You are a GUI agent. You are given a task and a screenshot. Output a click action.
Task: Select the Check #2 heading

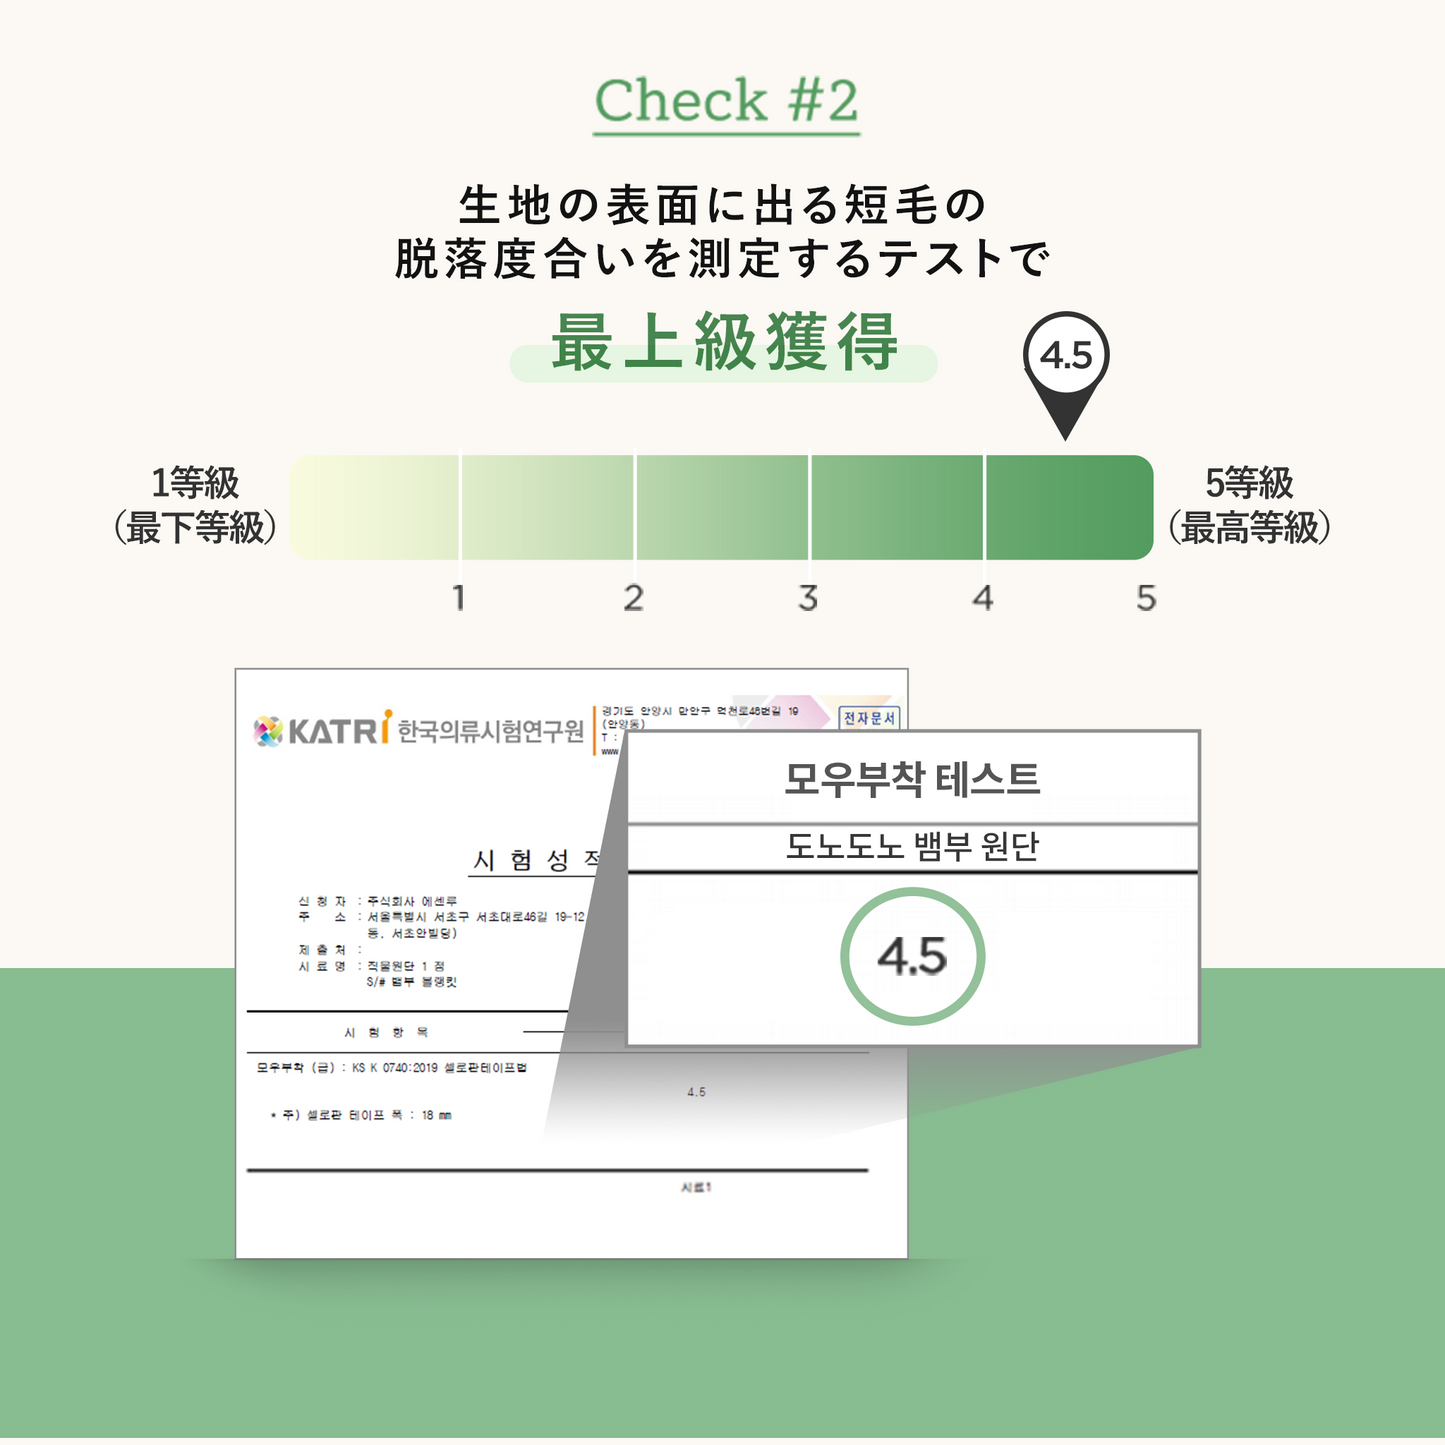(x=726, y=101)
